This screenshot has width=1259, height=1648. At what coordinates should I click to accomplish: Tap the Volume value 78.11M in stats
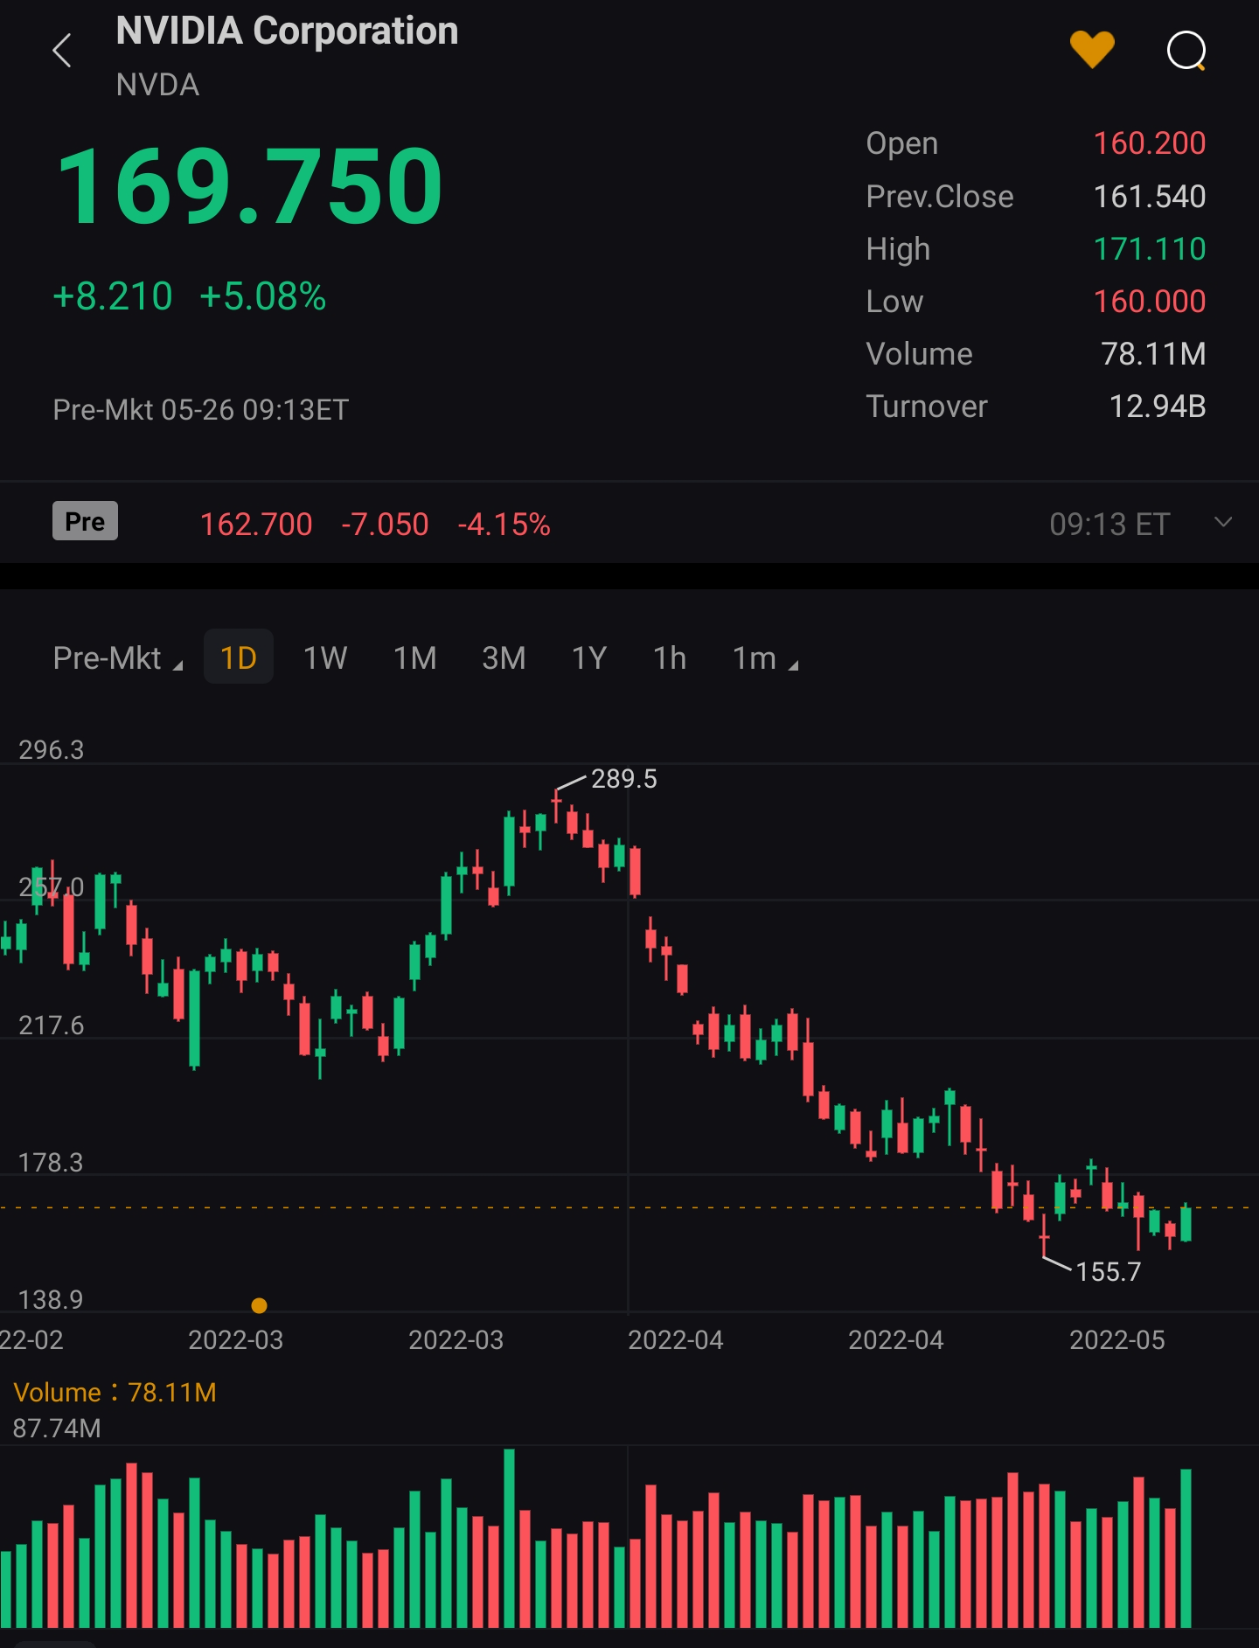click(x=1154, y=354)
